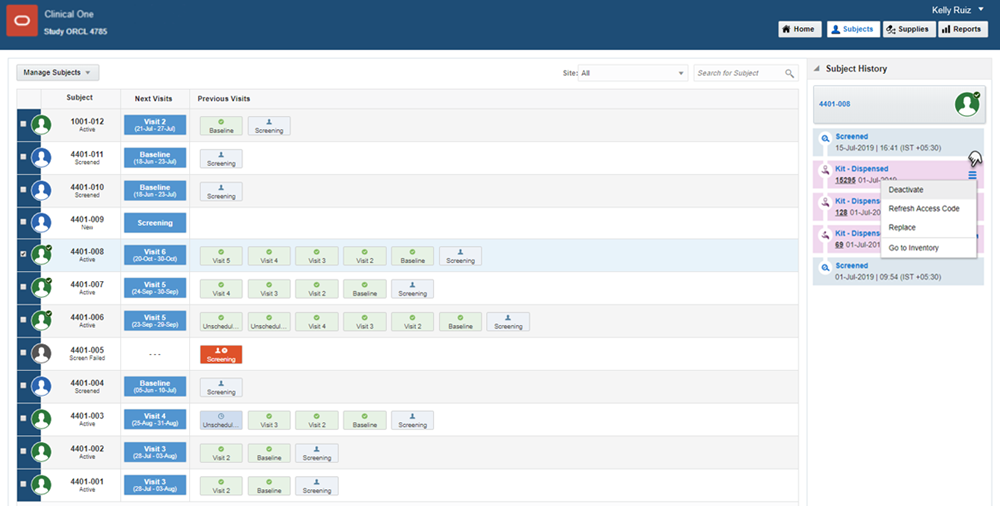Viewport: 1000px width, 506px height.
Task: Click the Baseline completed tile of 1001-012
Action: 221,126
